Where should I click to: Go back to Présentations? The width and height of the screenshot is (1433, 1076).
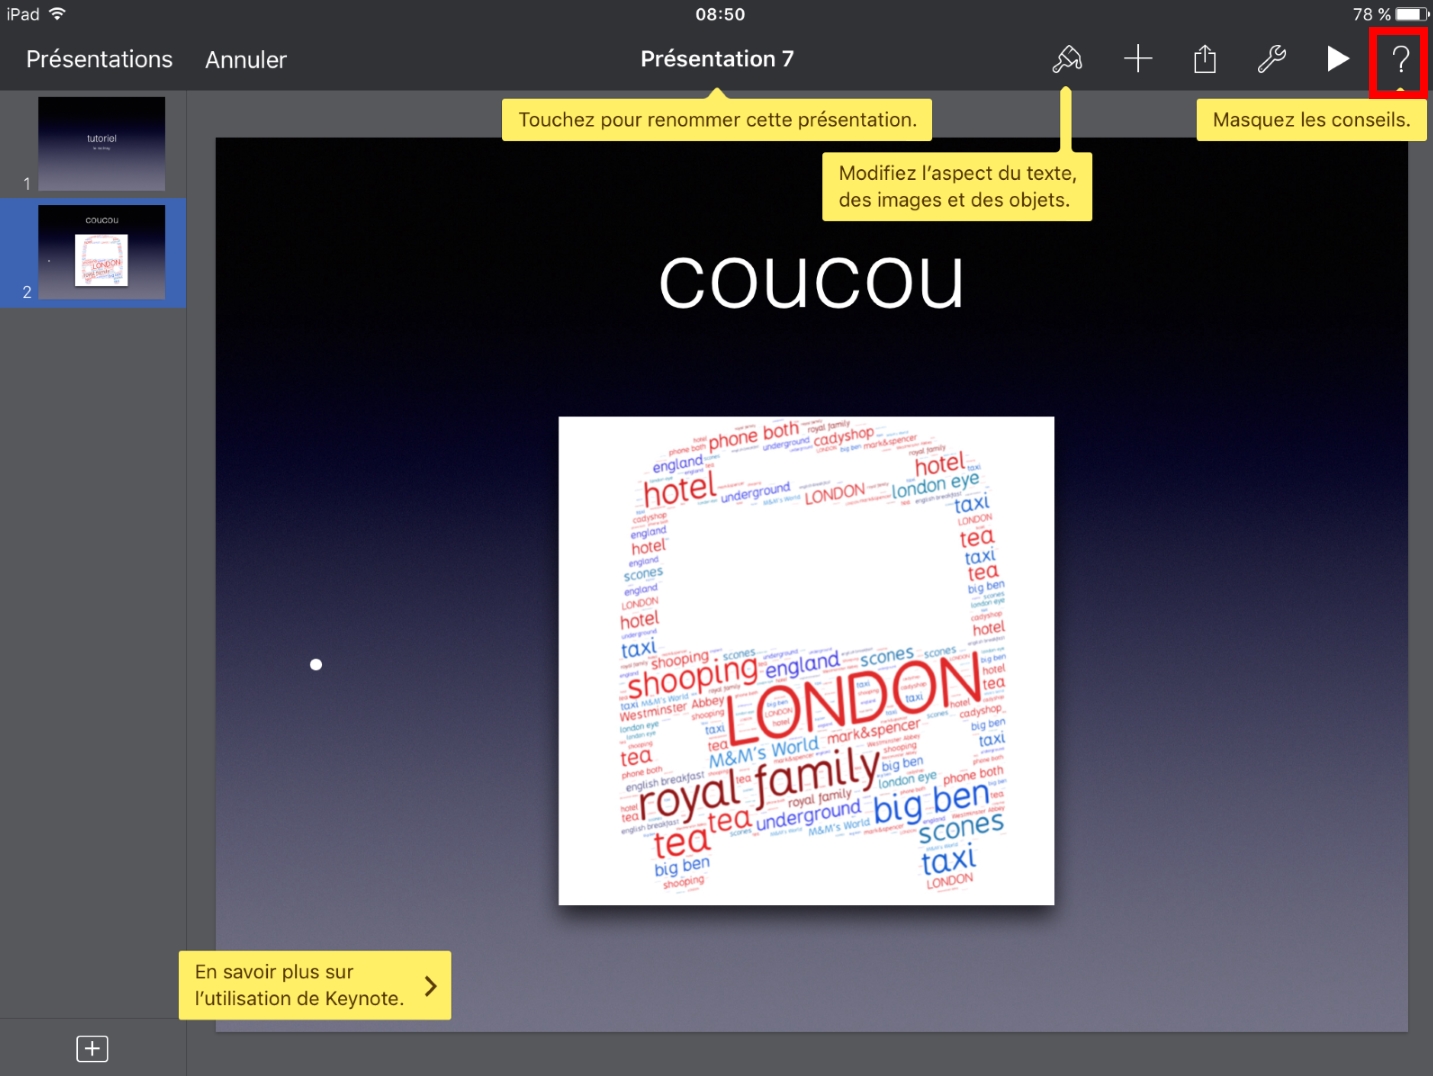tap(99, 60)
